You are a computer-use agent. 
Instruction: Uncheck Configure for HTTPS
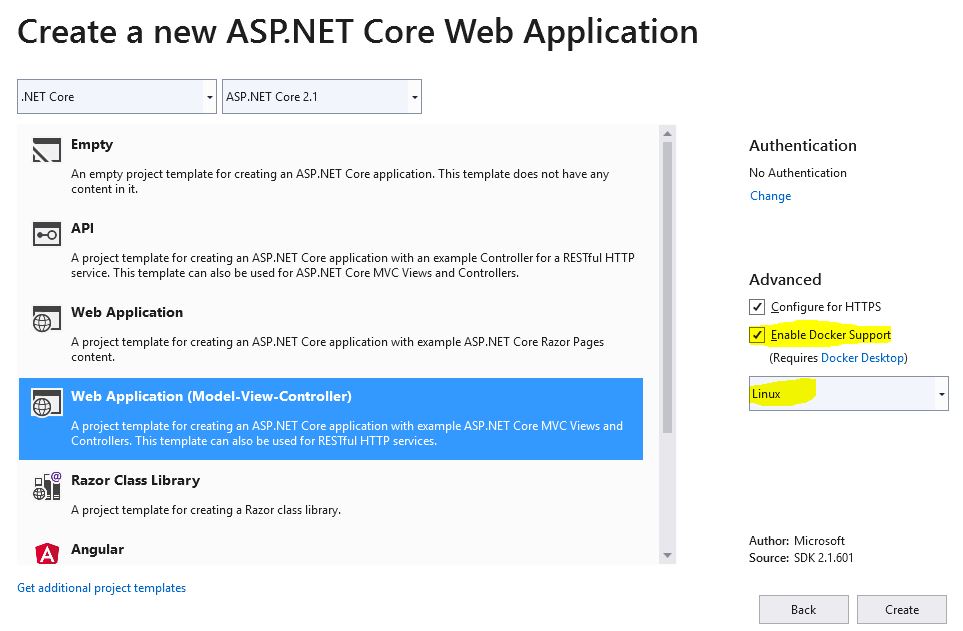point(757,307)
